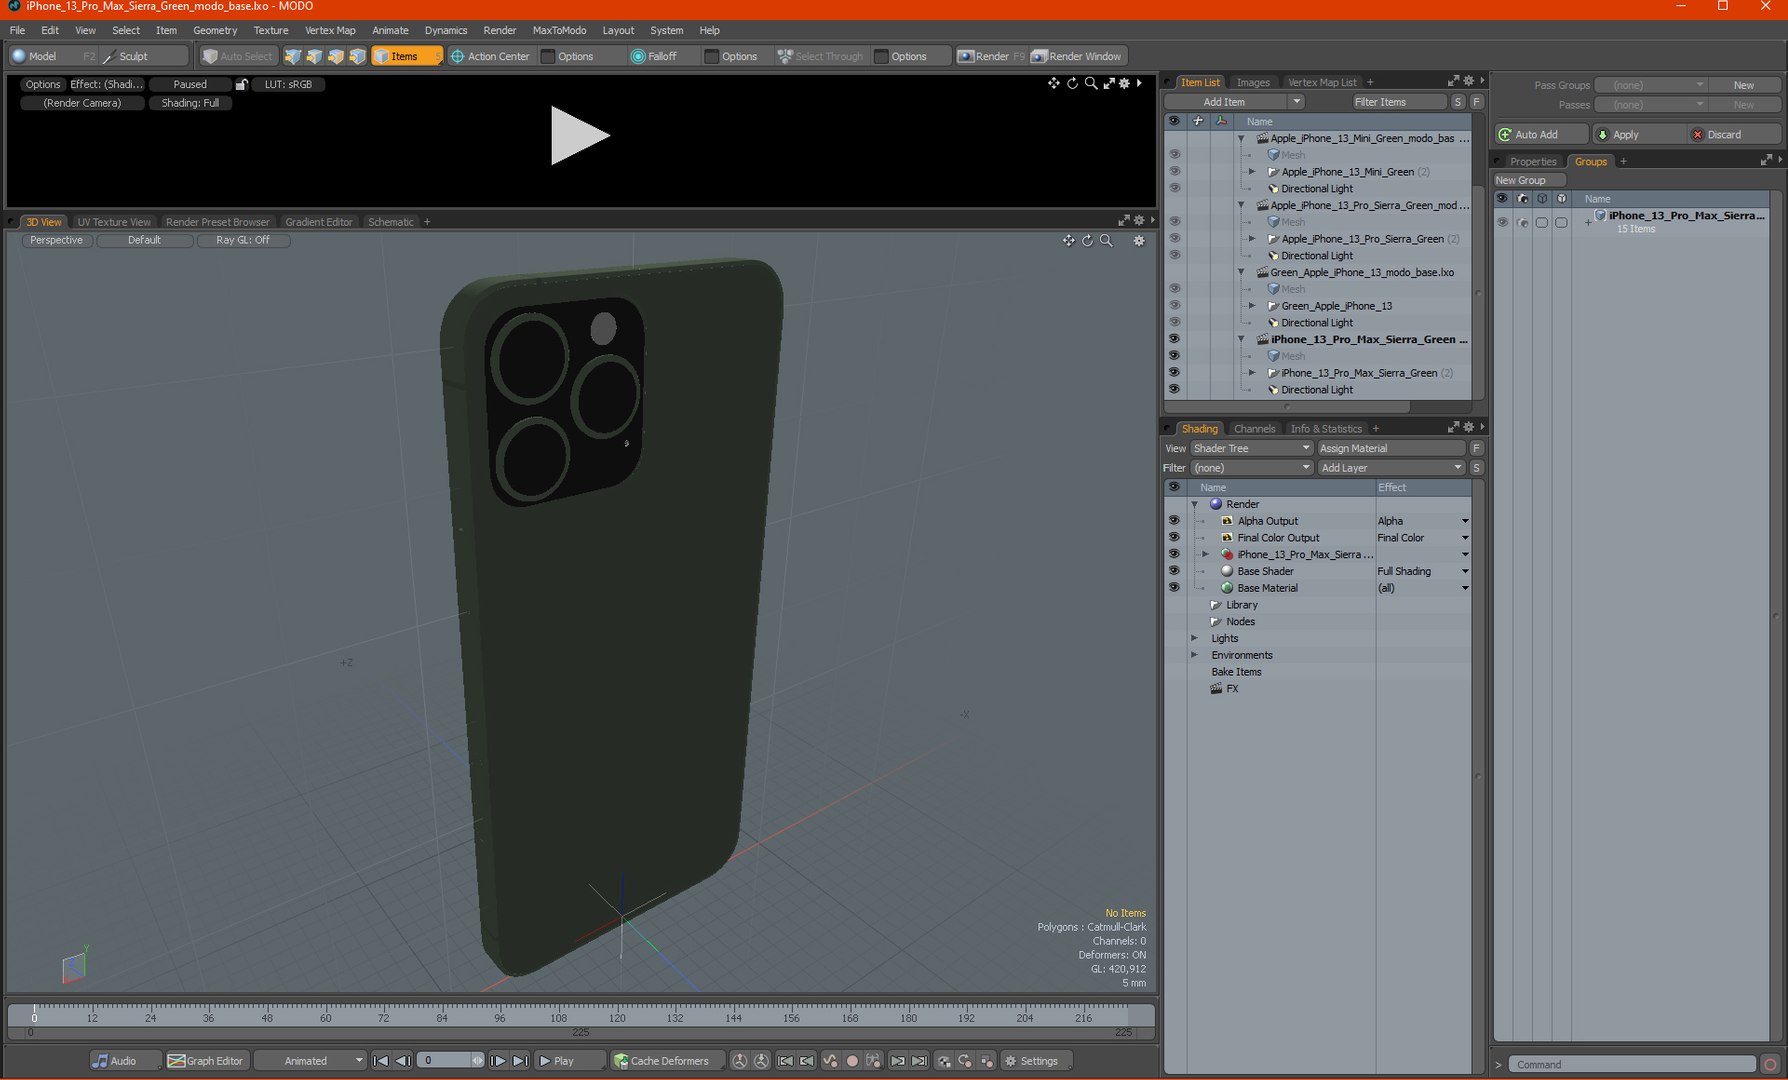
Task: Toggle Base Material visibility eye
Action: (1174, 588)
